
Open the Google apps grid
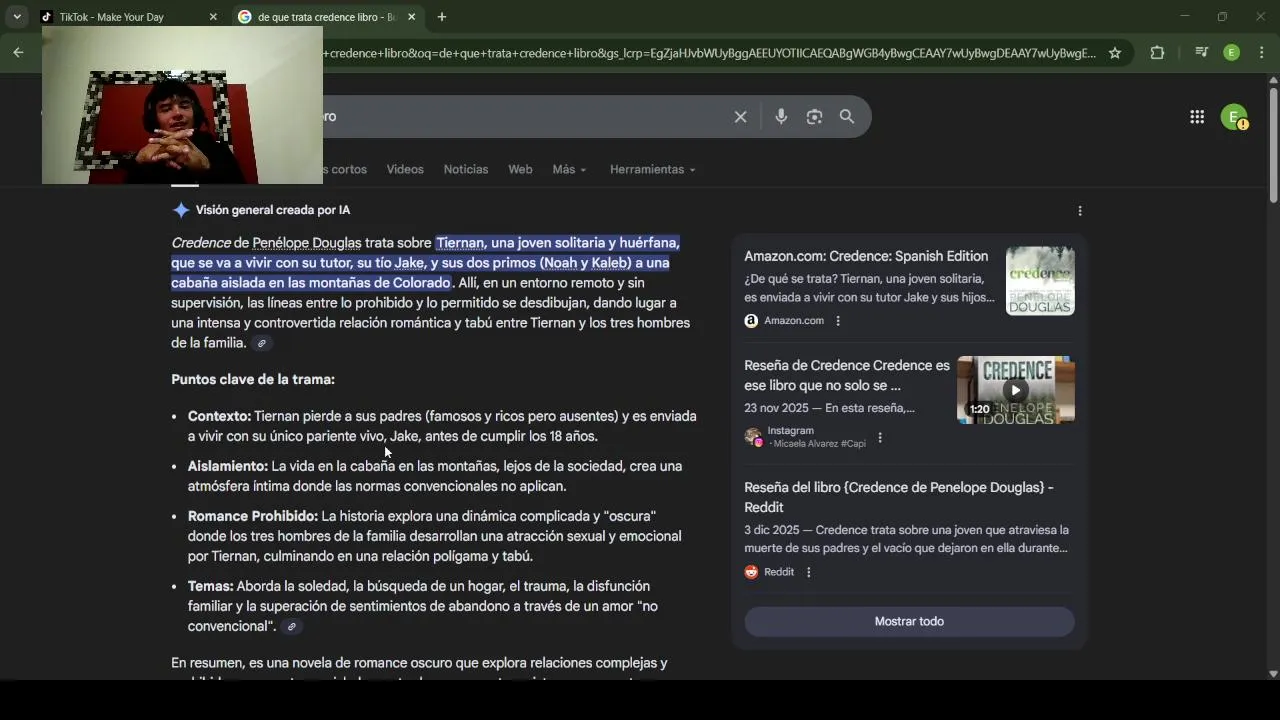tap(1197, 117)
